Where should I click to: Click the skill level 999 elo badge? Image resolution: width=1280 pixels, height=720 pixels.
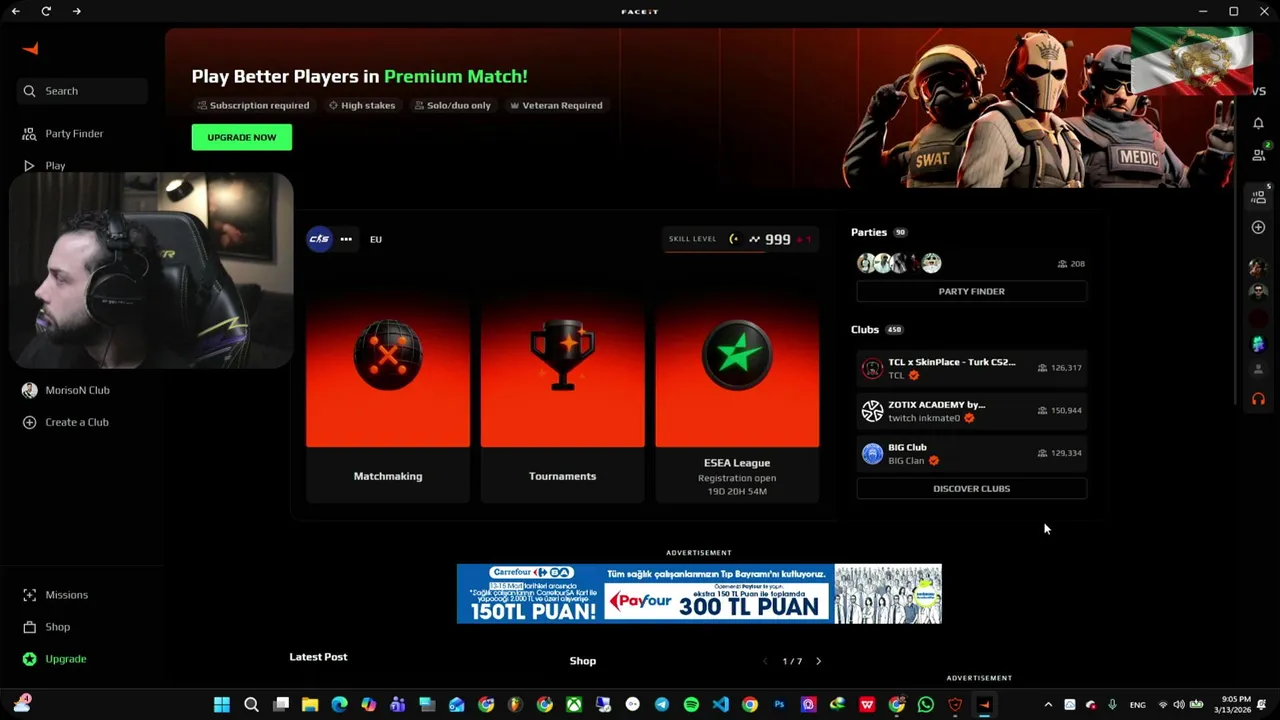(740, 239)
